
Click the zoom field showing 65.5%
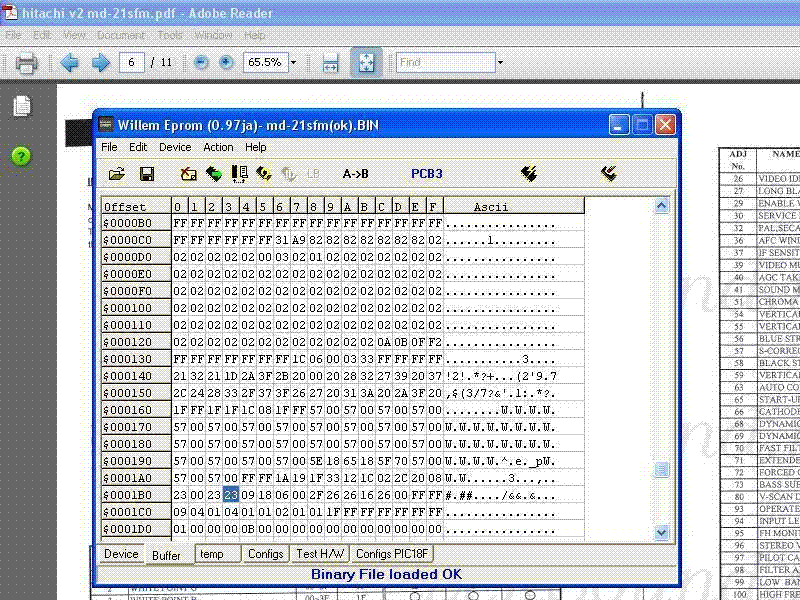click(265, 63)
